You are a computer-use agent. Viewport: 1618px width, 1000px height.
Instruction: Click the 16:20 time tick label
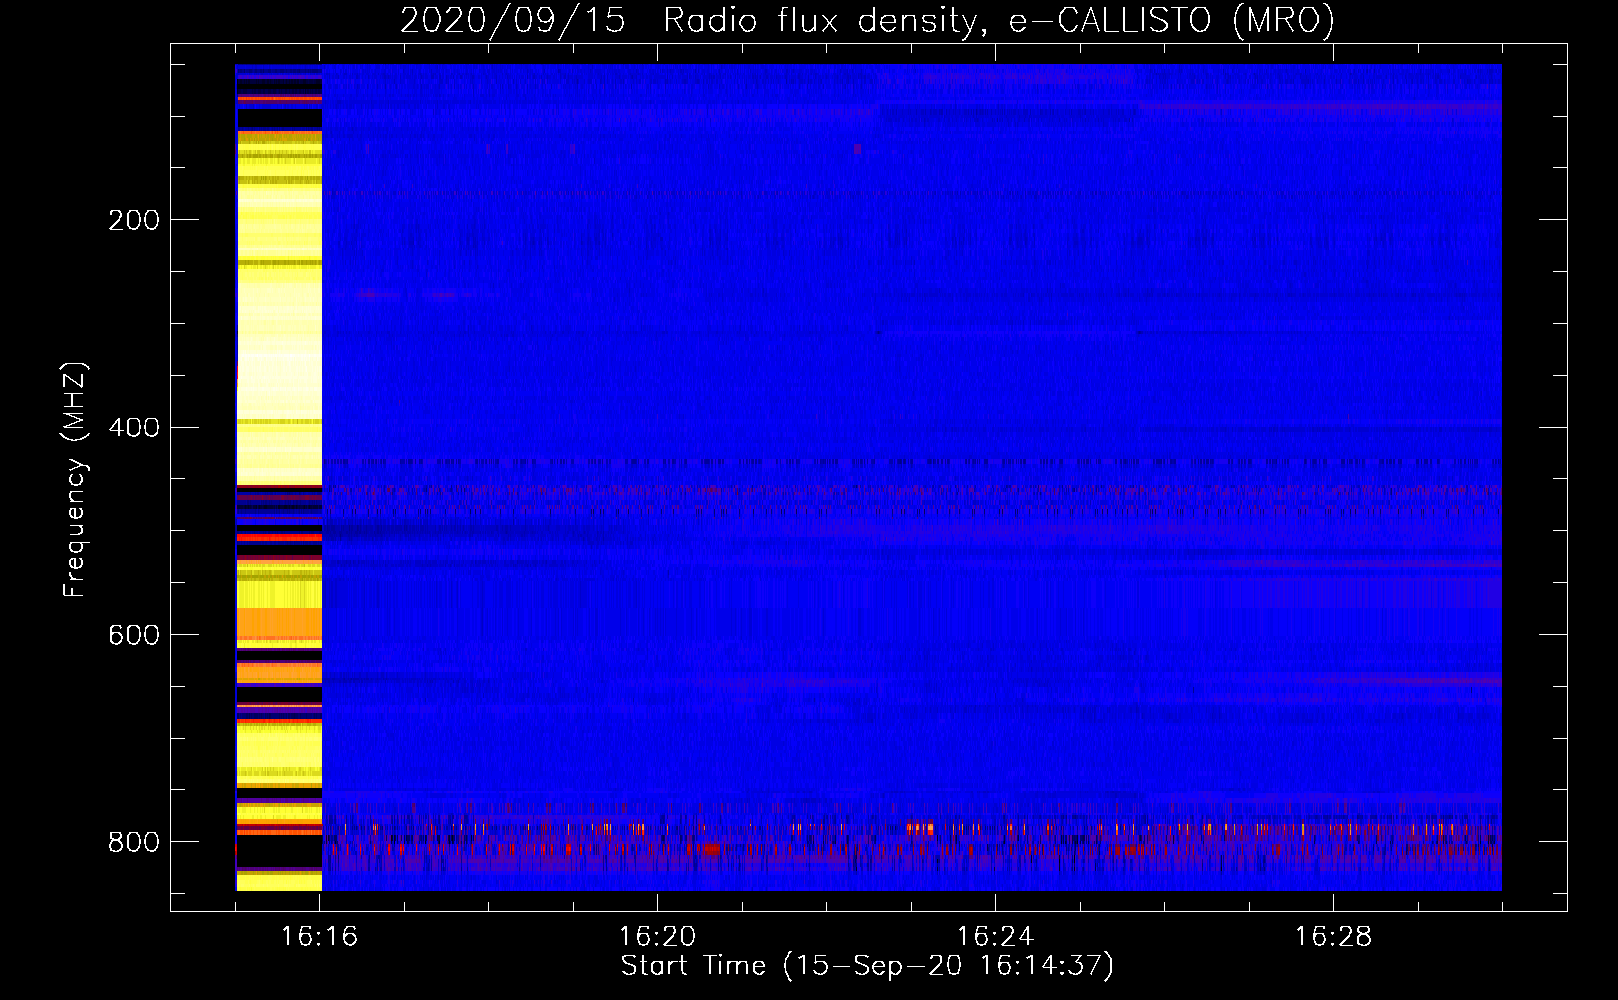click(657, 937)
